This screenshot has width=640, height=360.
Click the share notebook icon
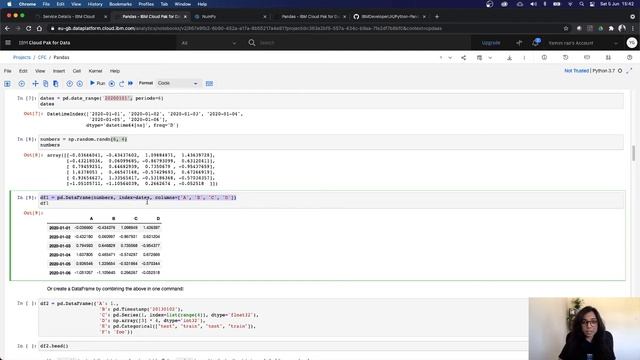coord(464,58)
